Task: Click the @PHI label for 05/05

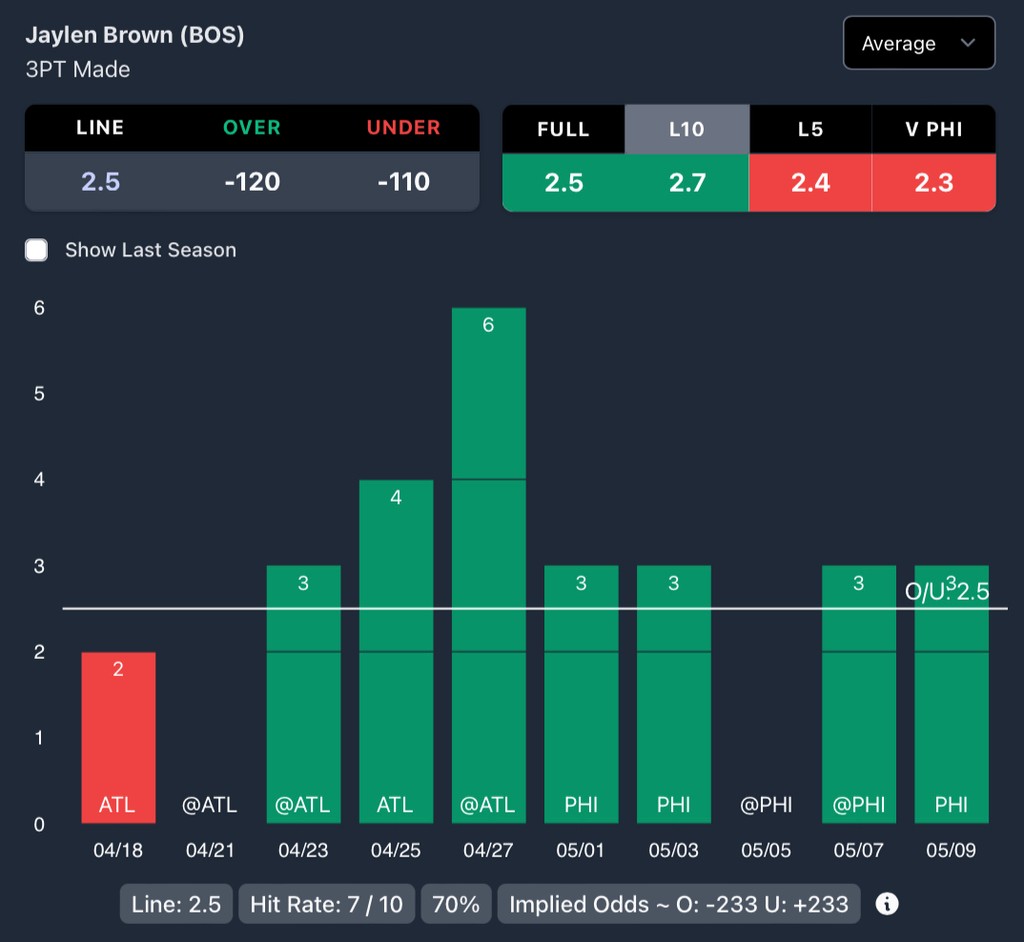Action: (766, 805)
